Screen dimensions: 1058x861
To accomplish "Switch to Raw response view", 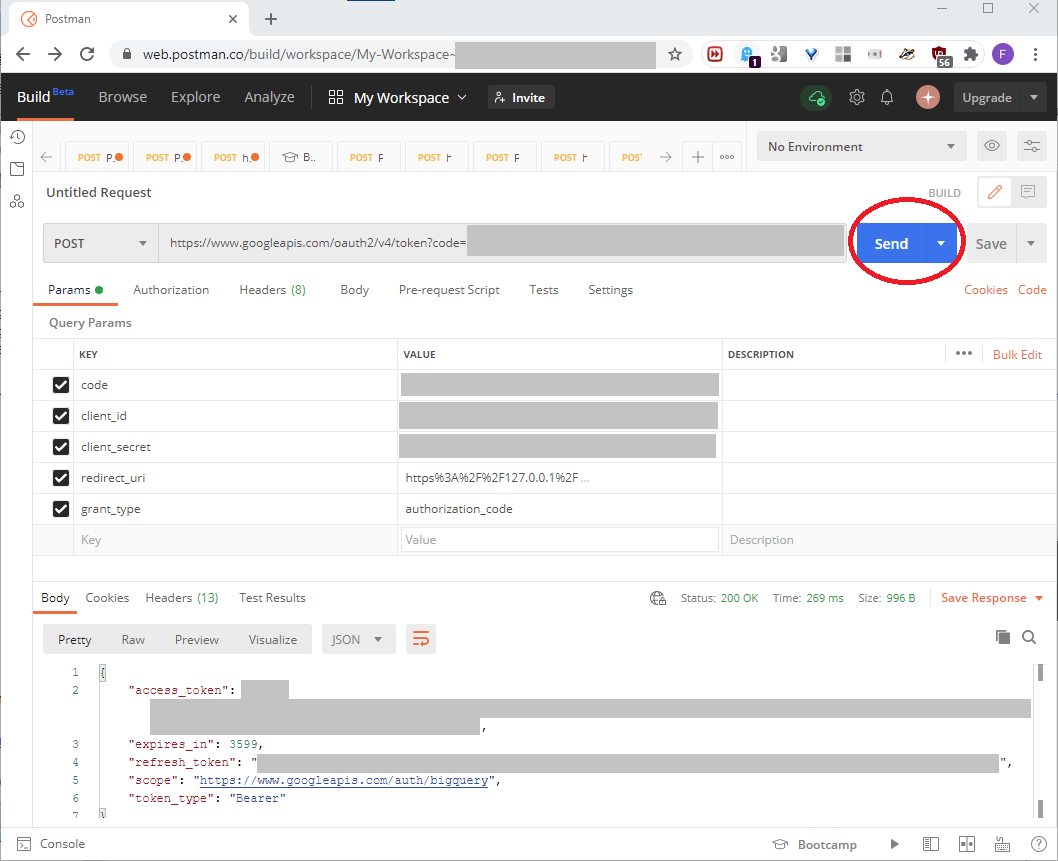I will tap(133, 639).
